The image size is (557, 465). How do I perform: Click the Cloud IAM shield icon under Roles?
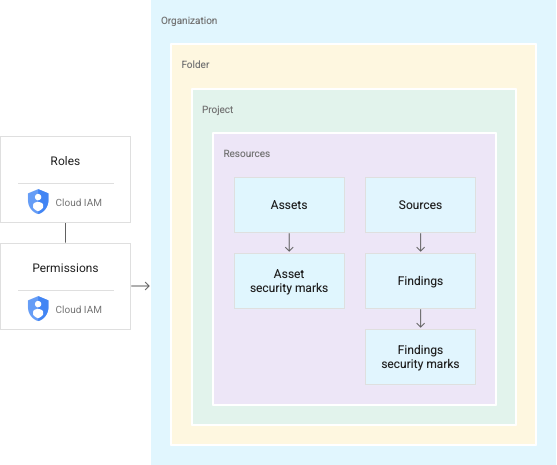[38, 201]
